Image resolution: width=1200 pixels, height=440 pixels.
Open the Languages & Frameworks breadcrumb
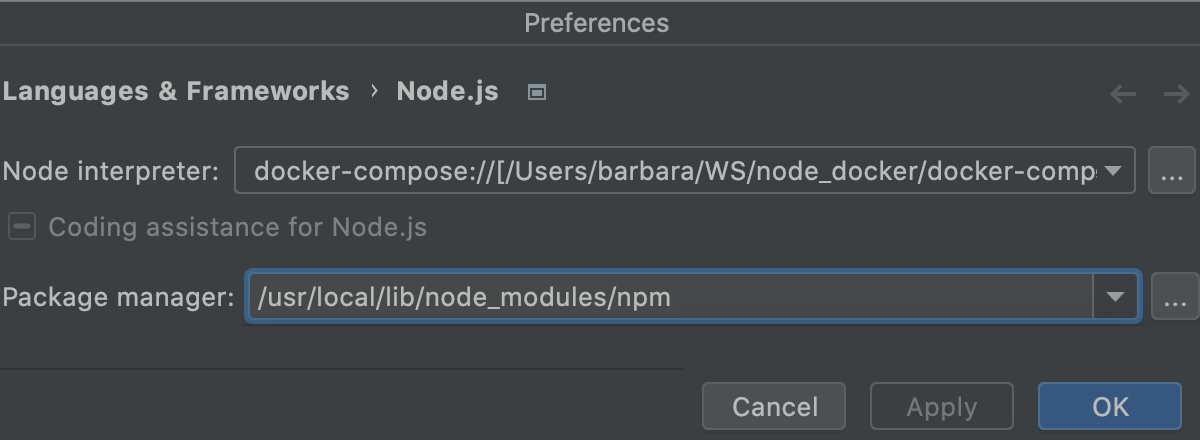176,91
